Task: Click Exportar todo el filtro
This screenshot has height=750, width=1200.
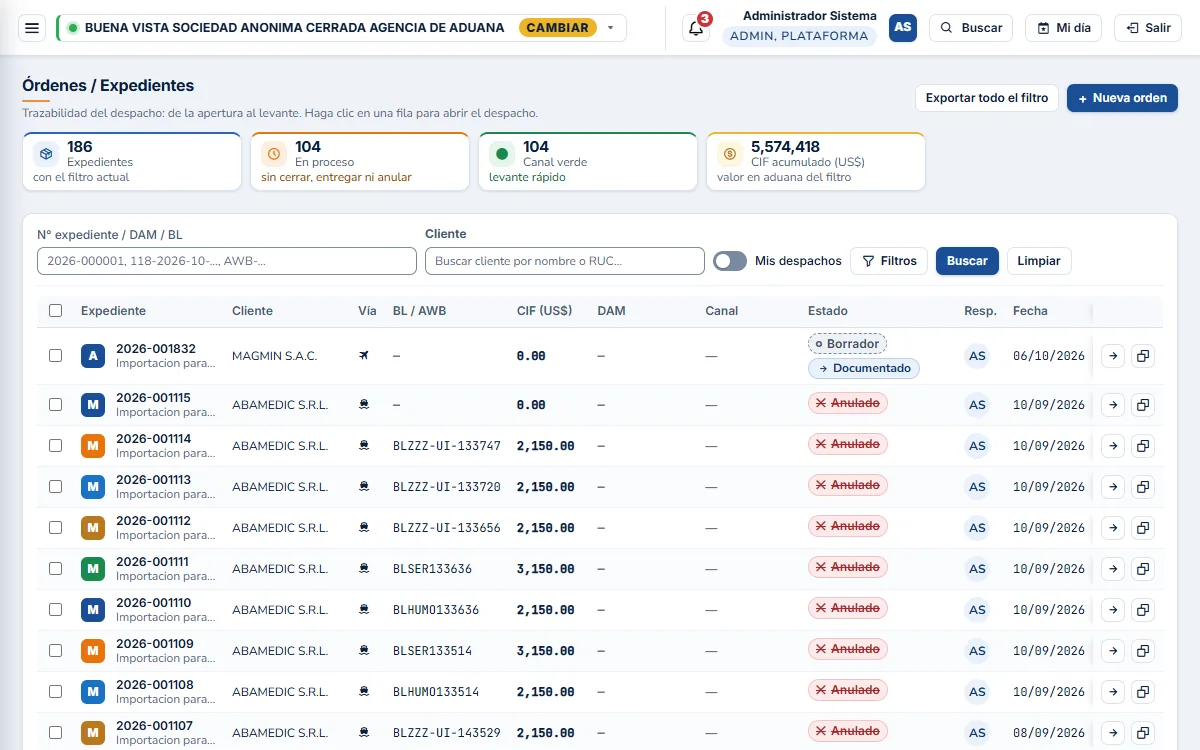Action: coord(987,98)
